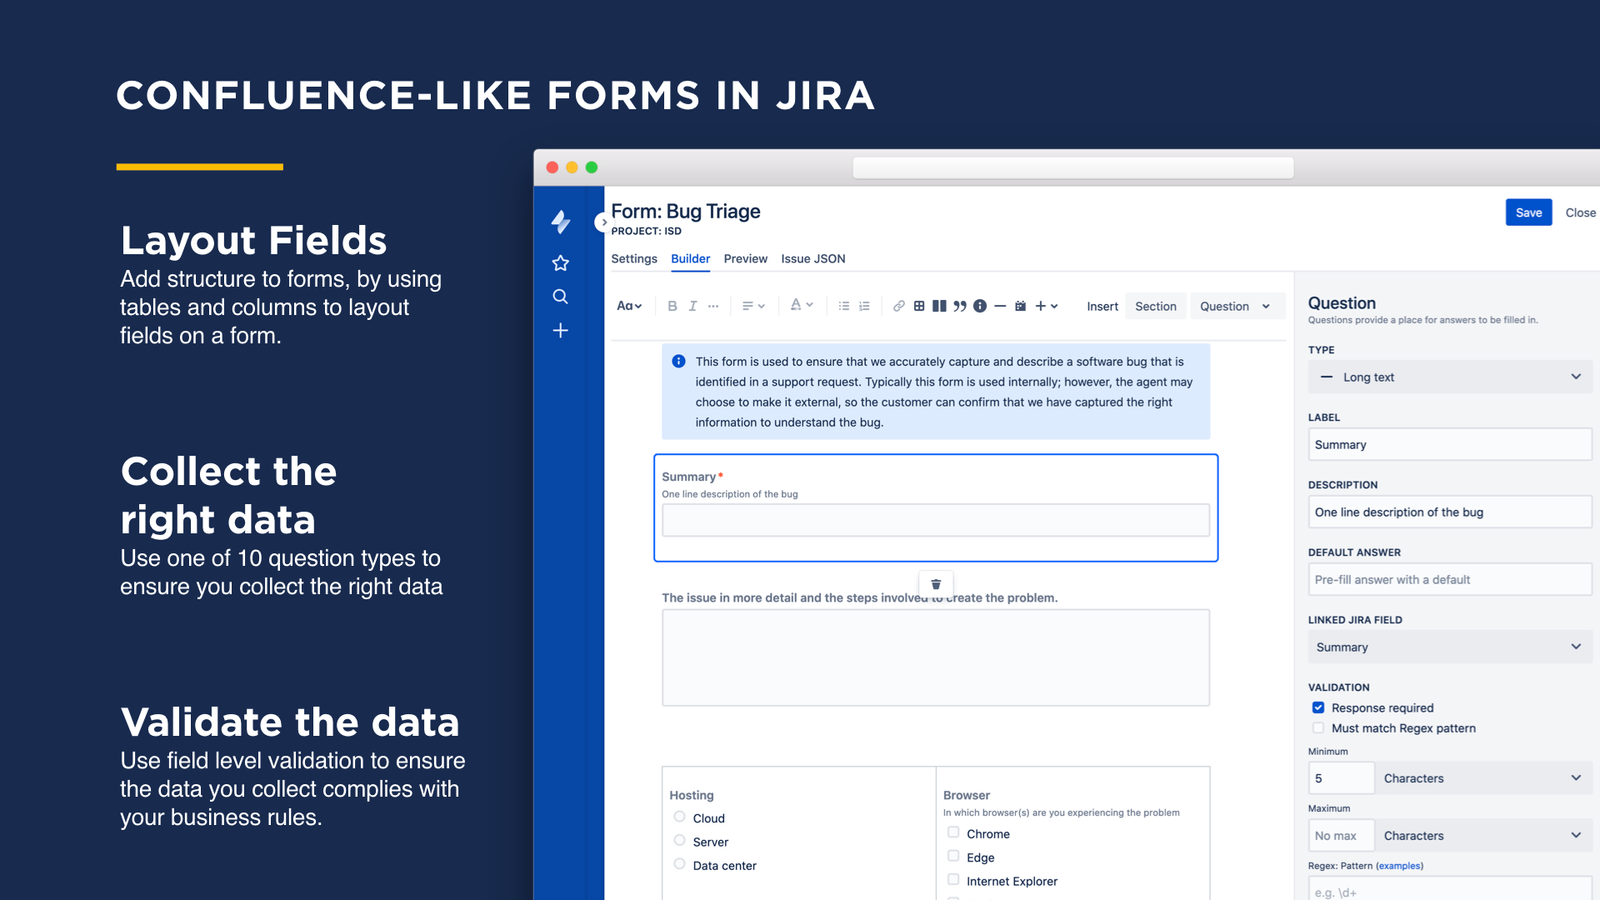Click the 'Form: Bug Triage' title
The width and height of the screenshot is (1600, 900).
point(686,211)
